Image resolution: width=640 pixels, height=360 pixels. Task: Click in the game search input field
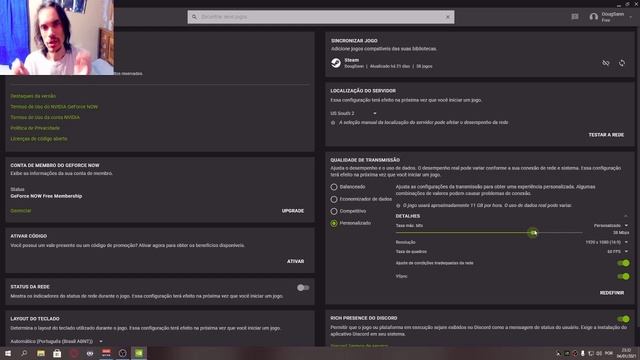(321, 17)
